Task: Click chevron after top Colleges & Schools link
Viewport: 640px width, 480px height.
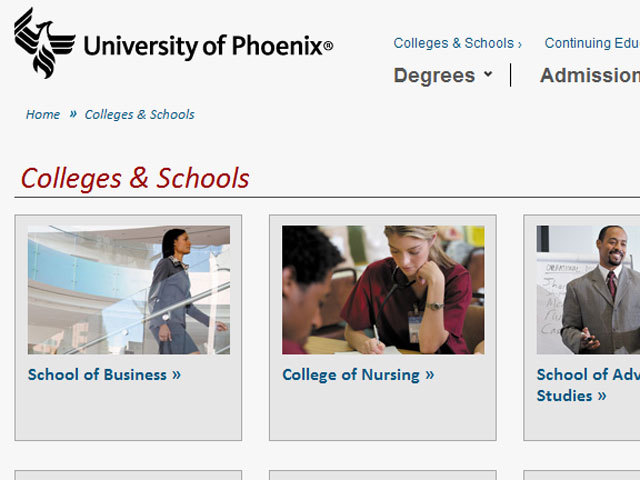Action: (520, 44)
